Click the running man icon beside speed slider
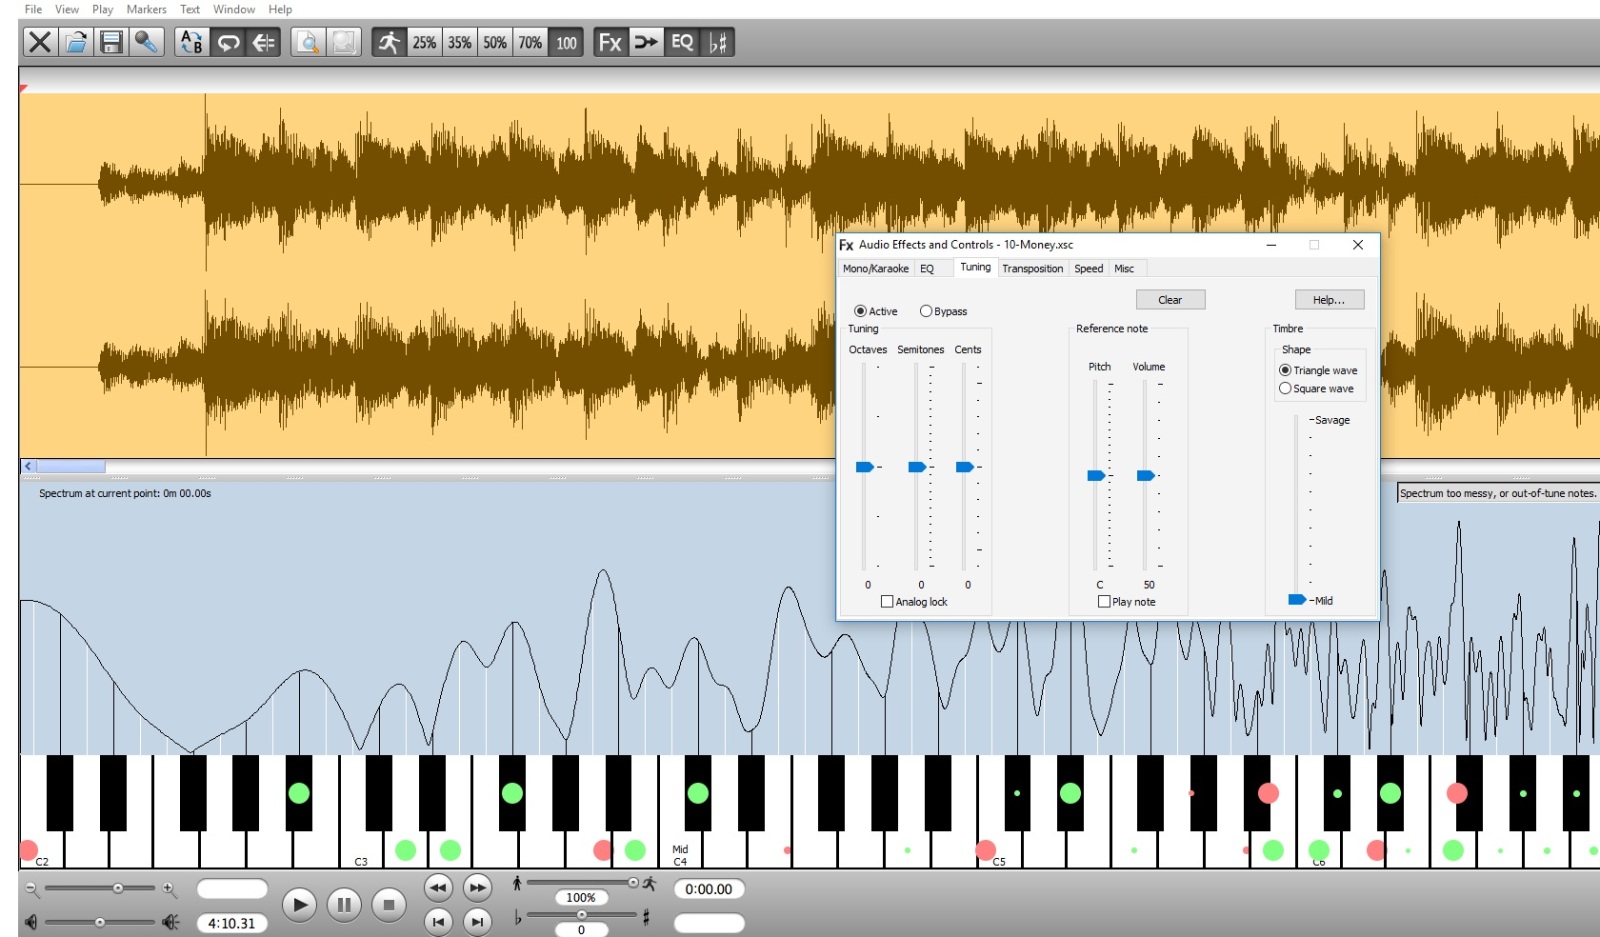This screenshot has height=937, width=1600. [x=649, y=883]
